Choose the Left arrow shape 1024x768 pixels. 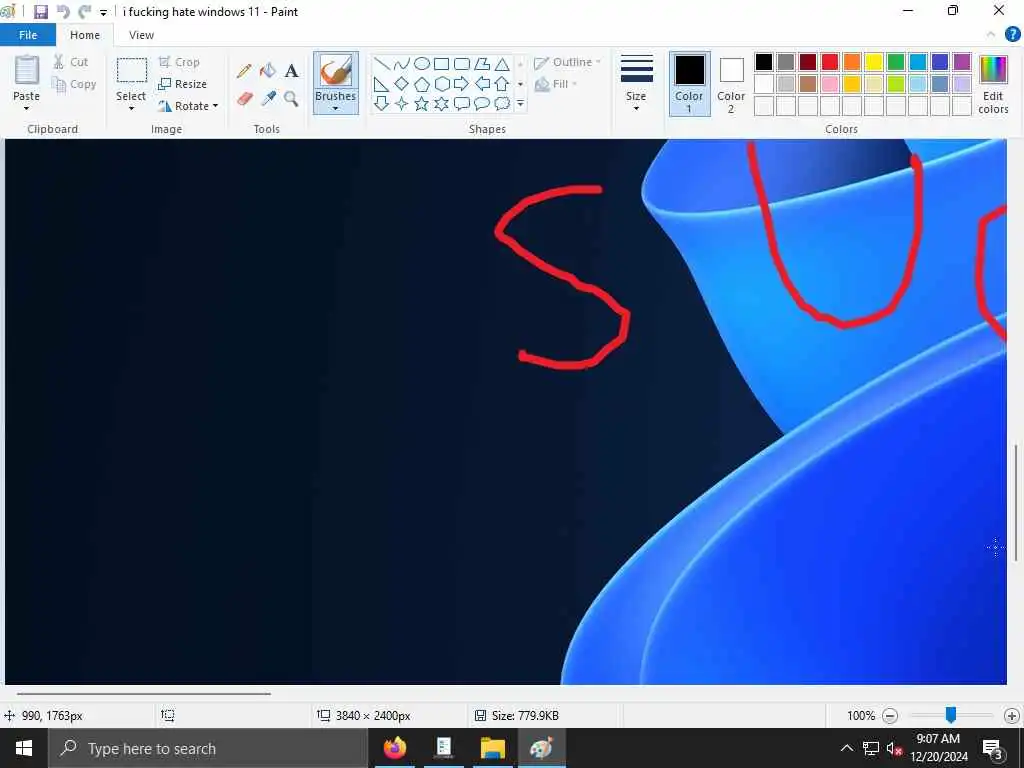point(482,84)
